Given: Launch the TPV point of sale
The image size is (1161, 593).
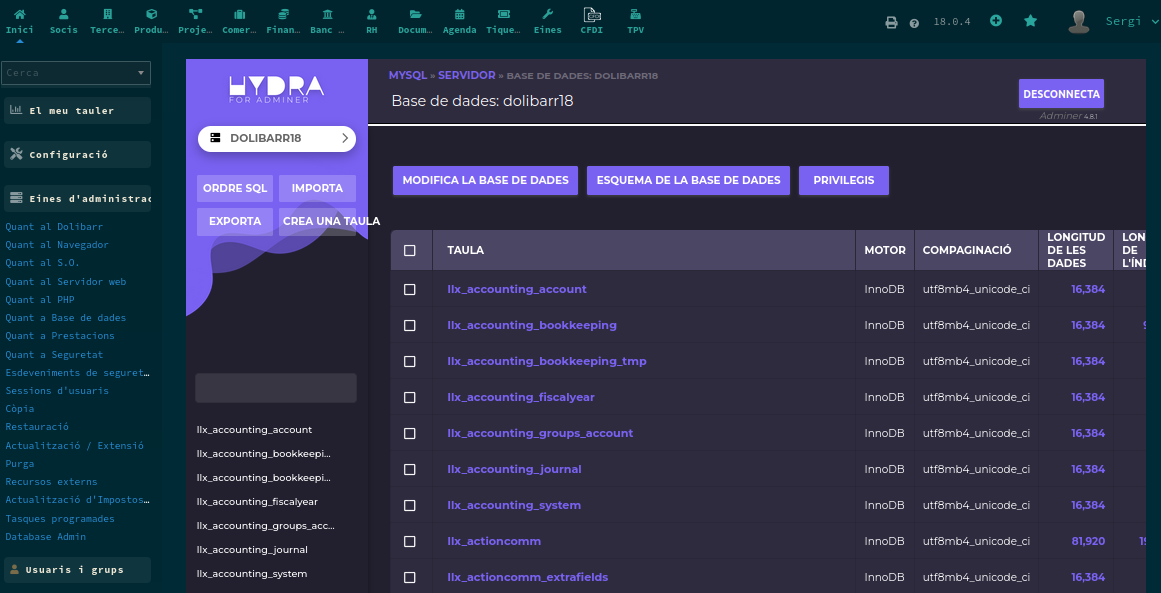Looking at the screenshot, I should pyautogui.click(x=635, y=21).
